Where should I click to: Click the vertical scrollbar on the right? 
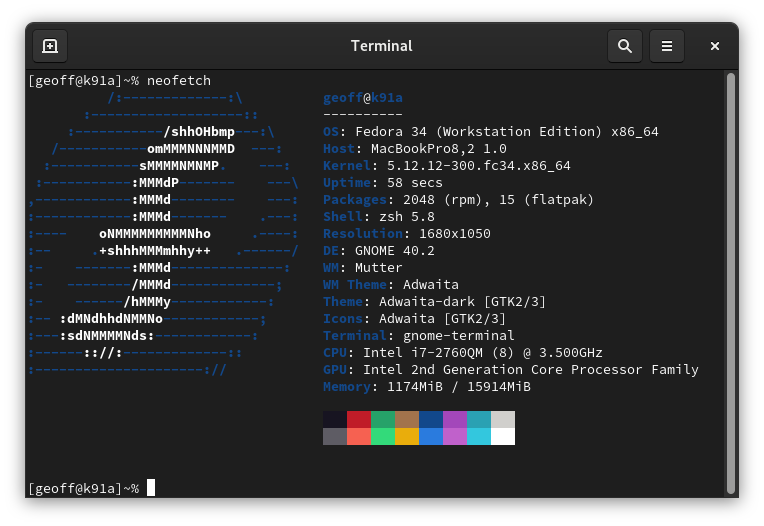[x=730, y=282]
